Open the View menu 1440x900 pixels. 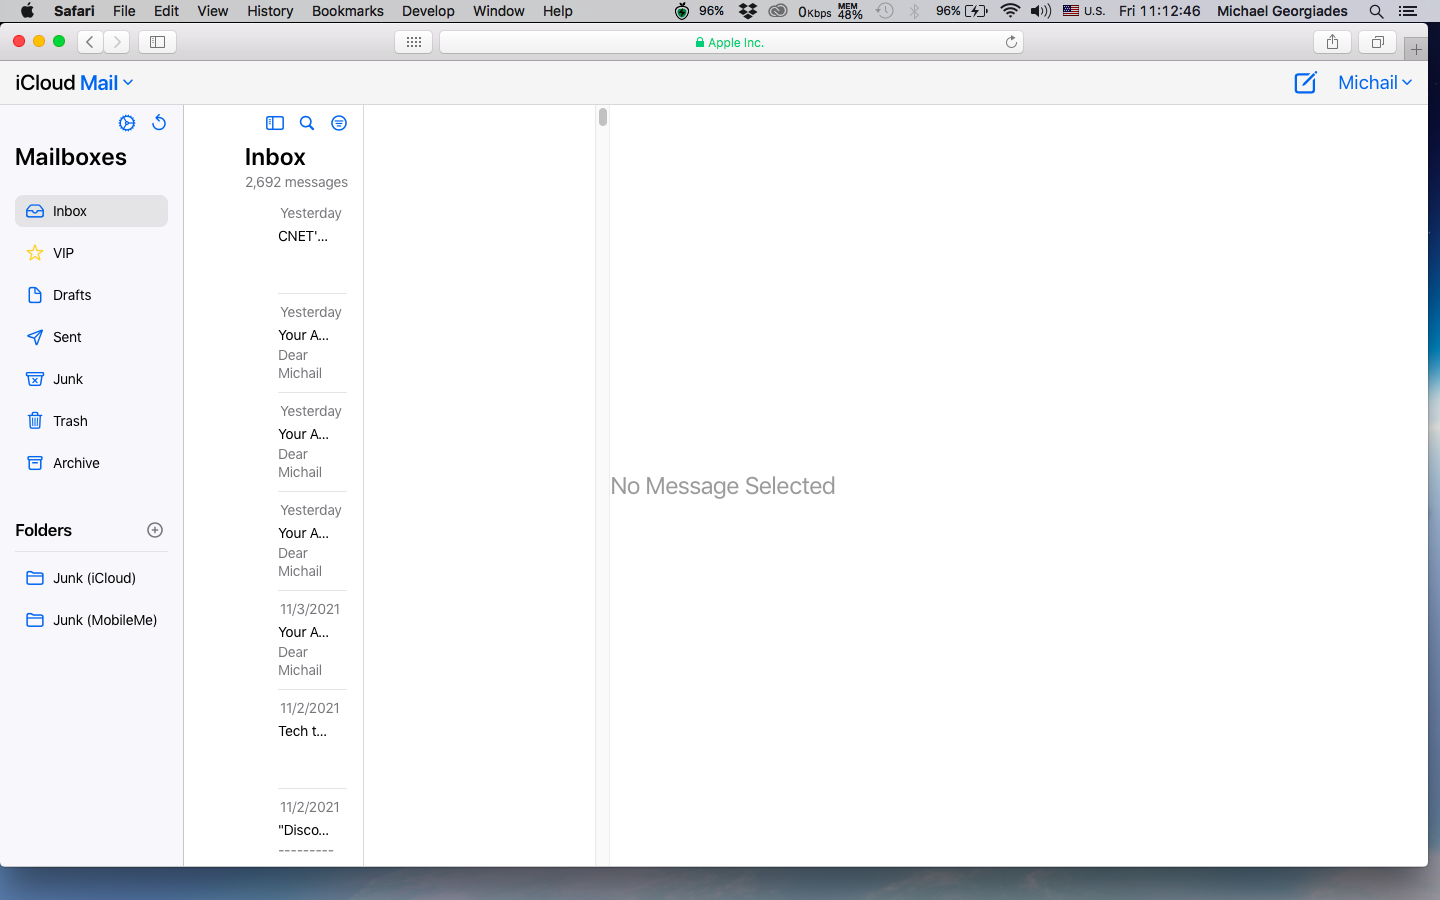tap(213, 11)
